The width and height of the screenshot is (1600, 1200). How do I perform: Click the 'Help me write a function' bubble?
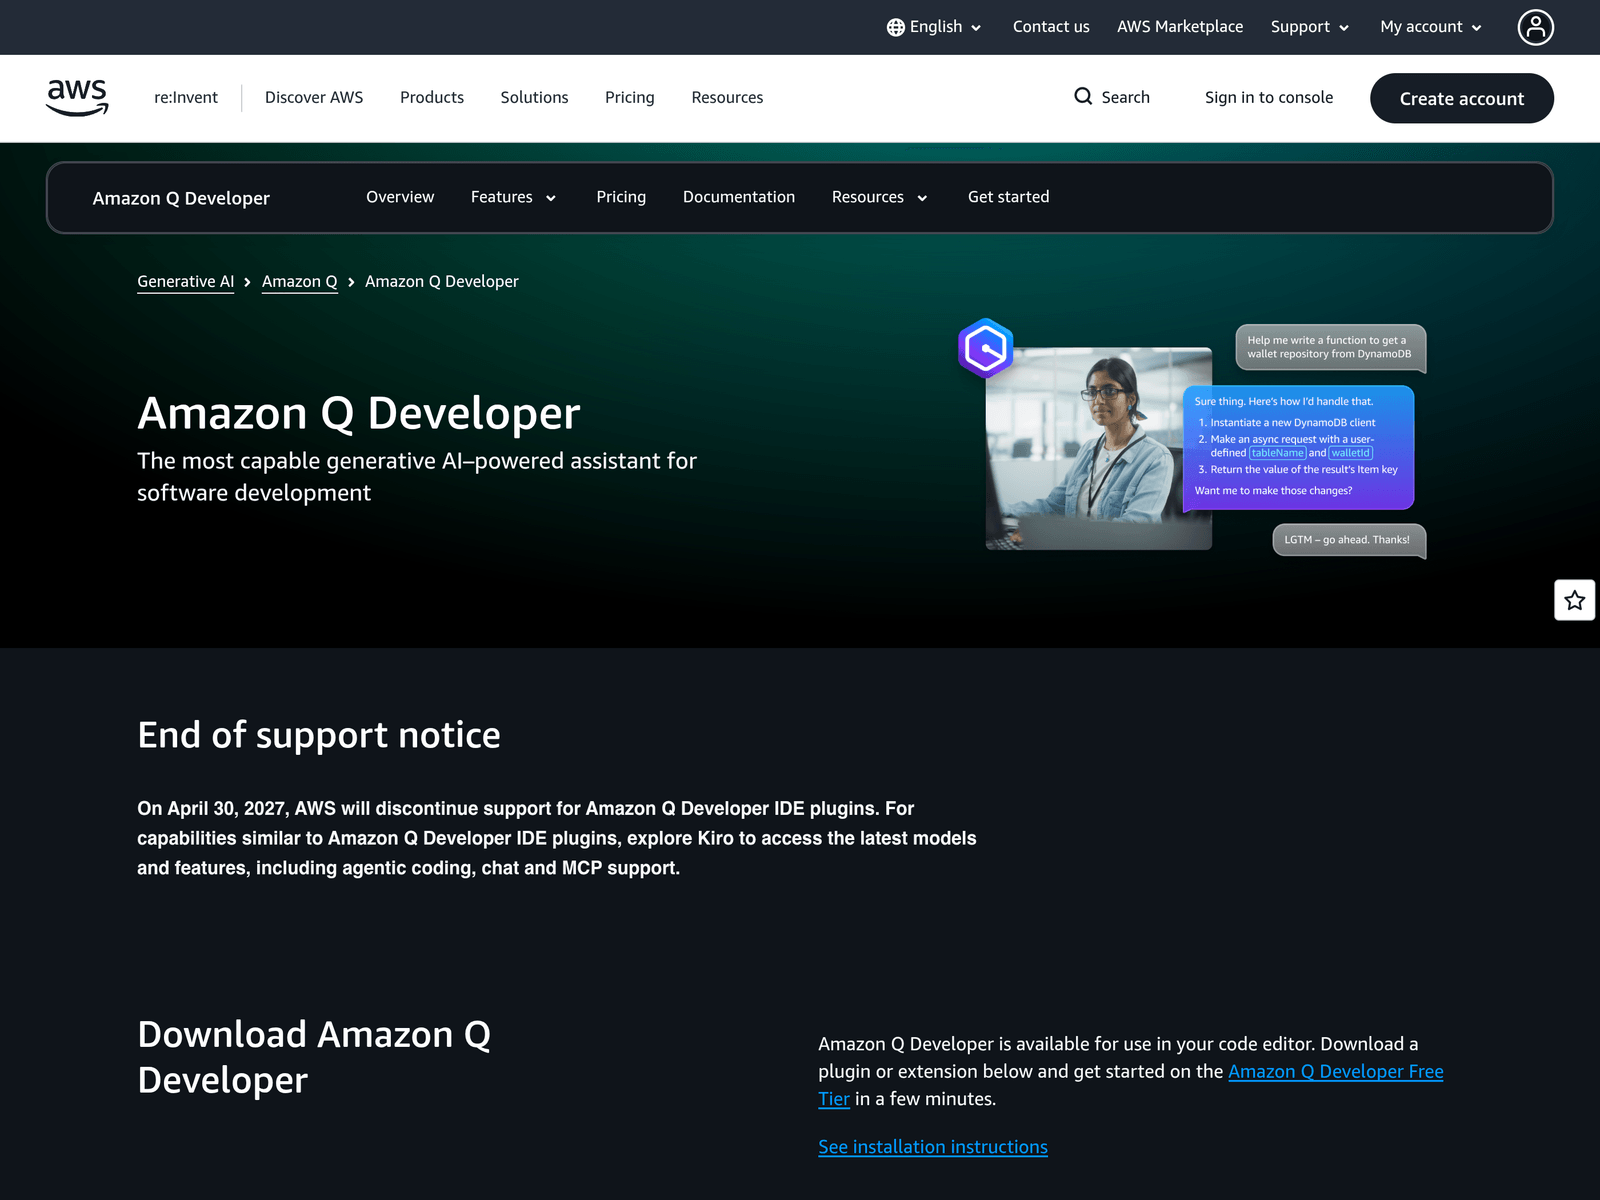pyautogui.click(x=1330, y=348)
